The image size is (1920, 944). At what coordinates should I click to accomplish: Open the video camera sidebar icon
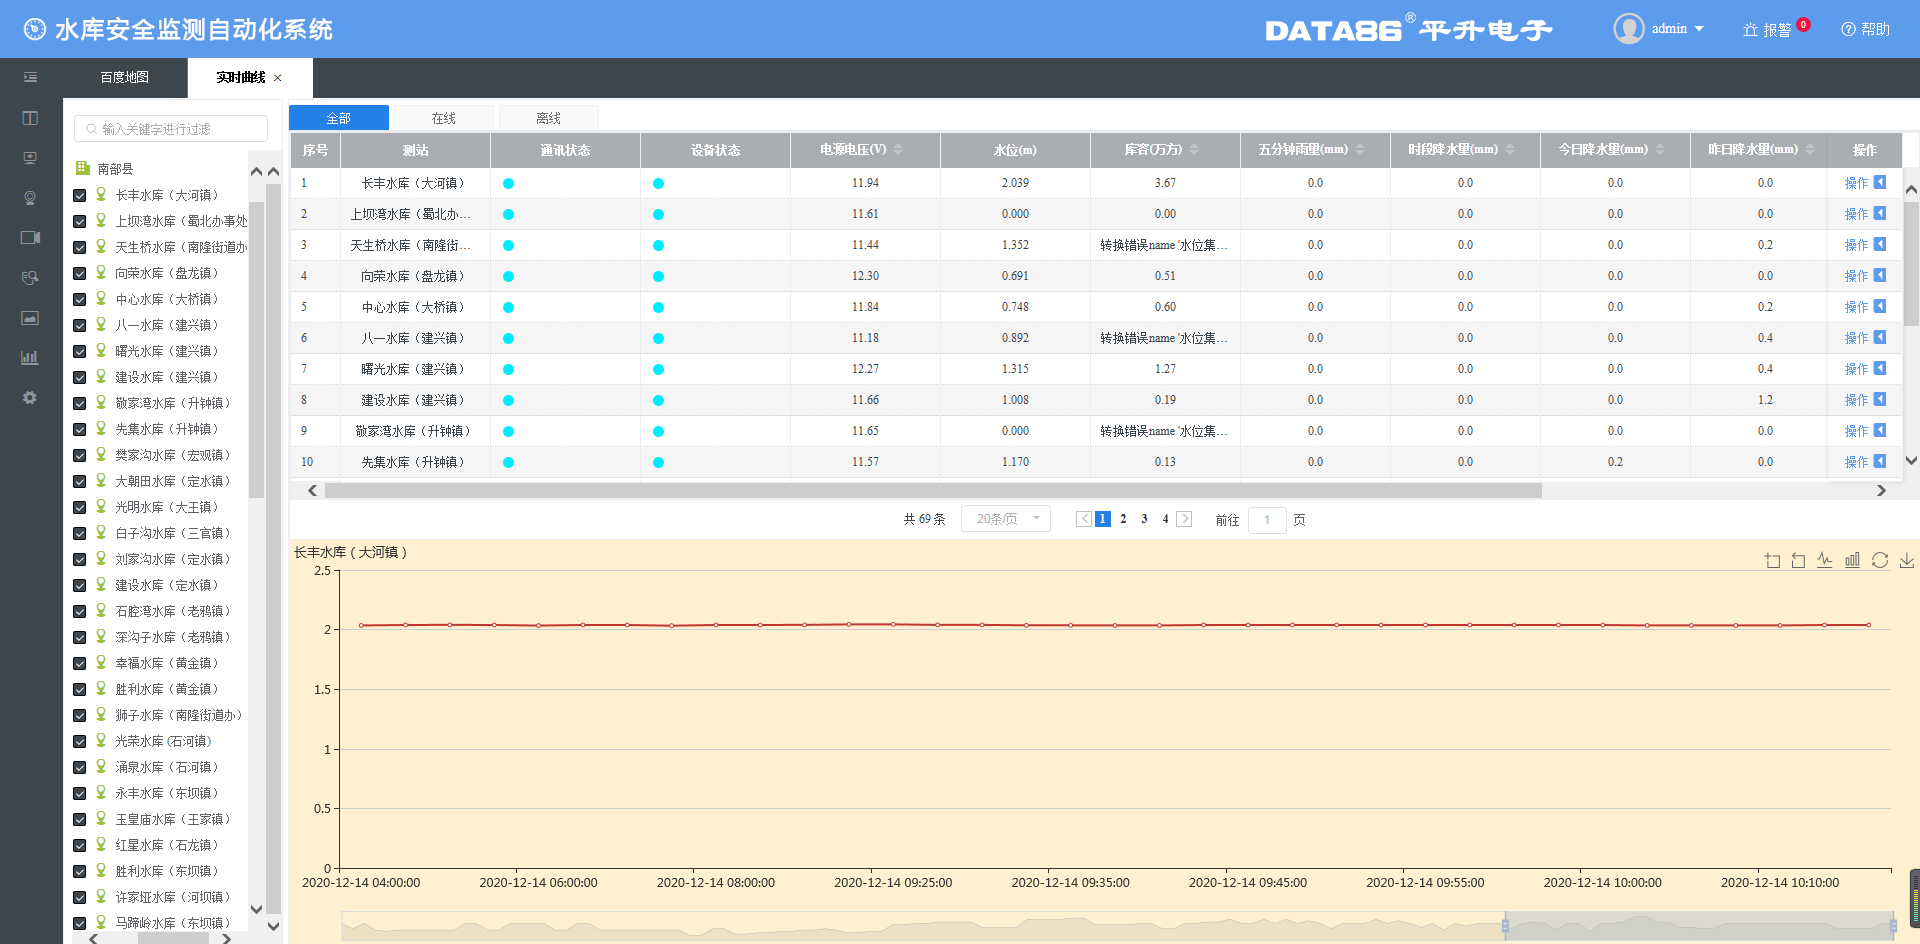click(x=30, y=238)
